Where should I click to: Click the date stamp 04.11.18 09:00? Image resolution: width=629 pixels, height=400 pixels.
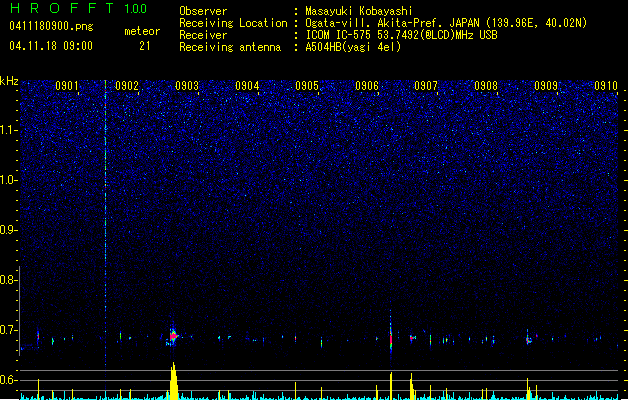51,46
